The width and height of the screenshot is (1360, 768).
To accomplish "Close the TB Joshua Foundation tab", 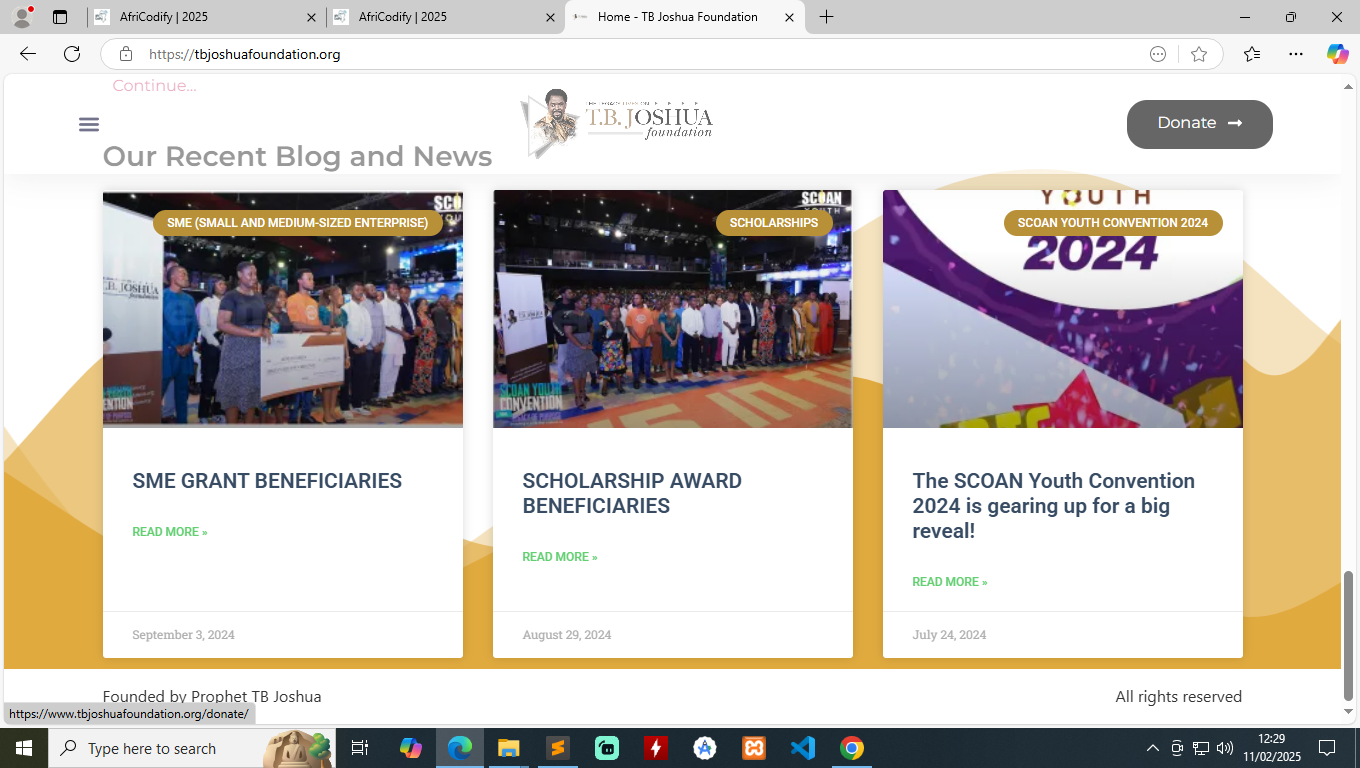I will click(x=789, y=17).
